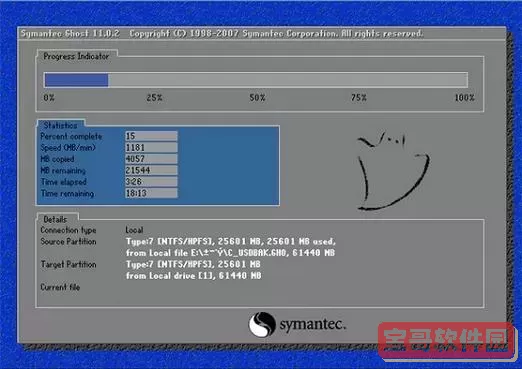Click the 75% progress marker label
Screen dimensions: 522x369
[359, 98]
